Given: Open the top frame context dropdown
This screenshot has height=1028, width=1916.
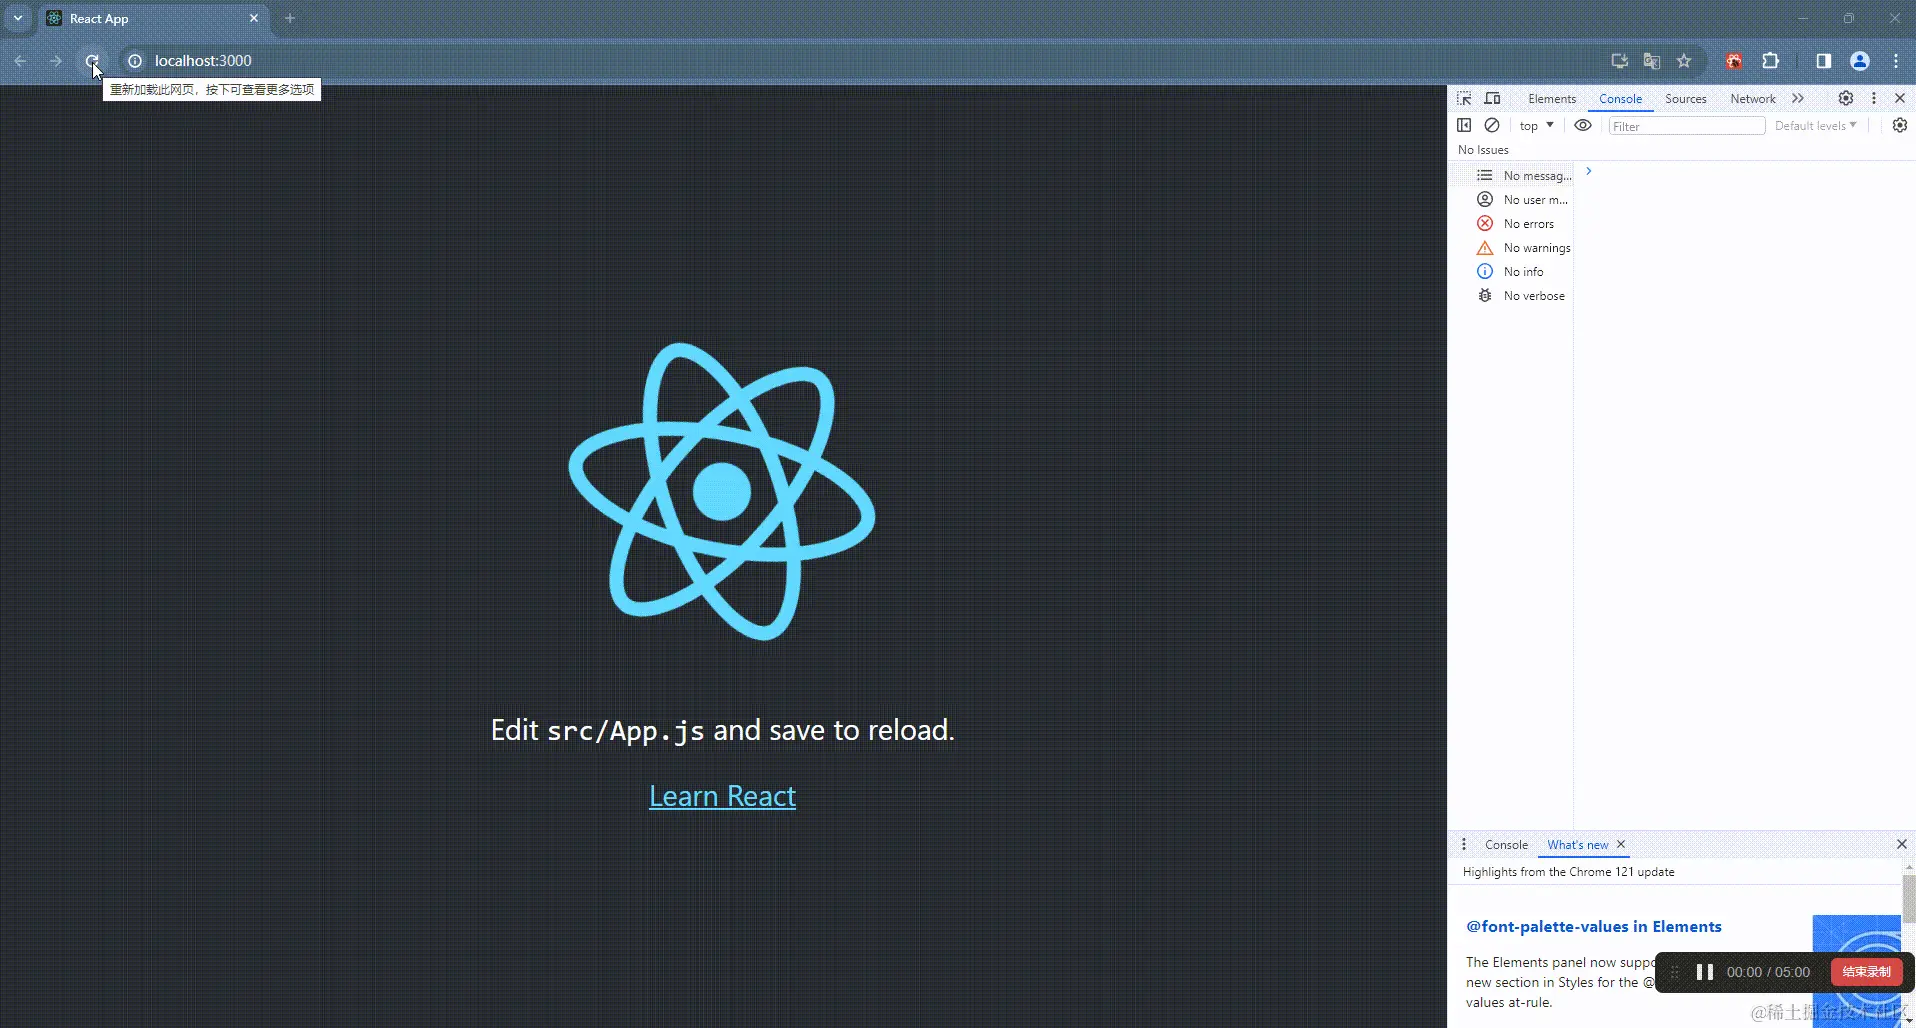Looking at the screenshot, I should 1535,125.
